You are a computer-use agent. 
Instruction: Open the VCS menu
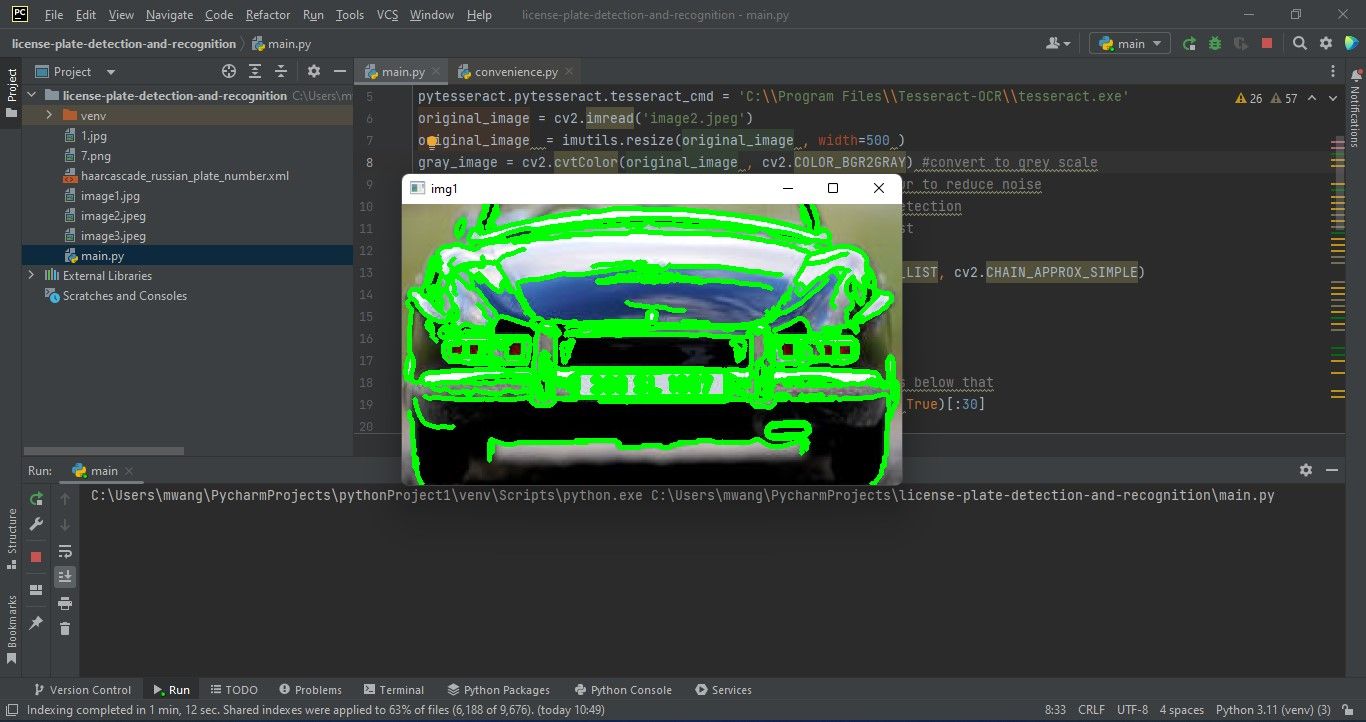coord(386,15)
